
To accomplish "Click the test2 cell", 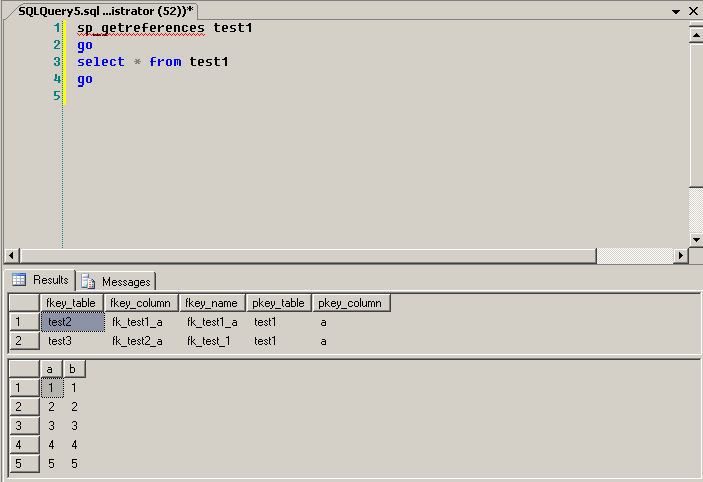I will (73, 322).
